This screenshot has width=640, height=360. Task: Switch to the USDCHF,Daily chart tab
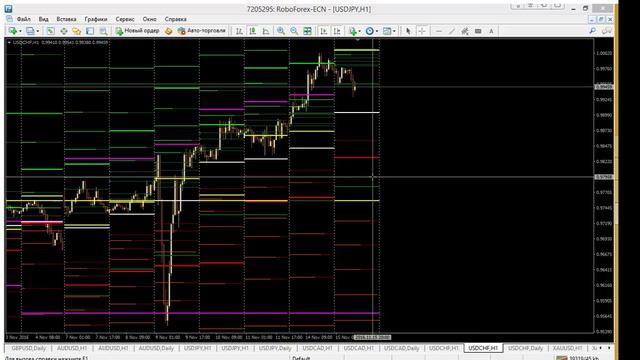tap(525, 348)
